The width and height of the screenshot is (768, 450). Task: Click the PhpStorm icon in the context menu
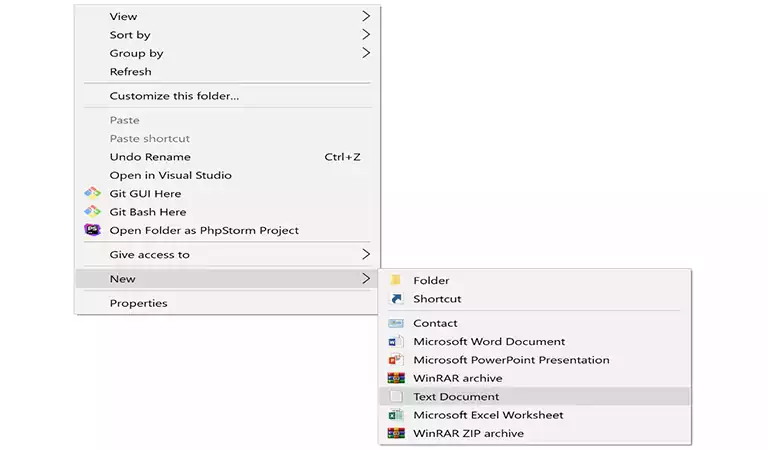pos(92,230)
